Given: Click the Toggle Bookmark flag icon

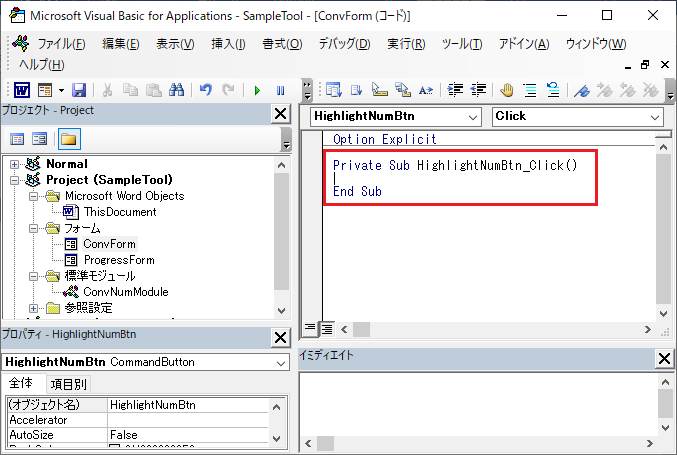Looking at the screenshot, I should [x=582, y=90].
